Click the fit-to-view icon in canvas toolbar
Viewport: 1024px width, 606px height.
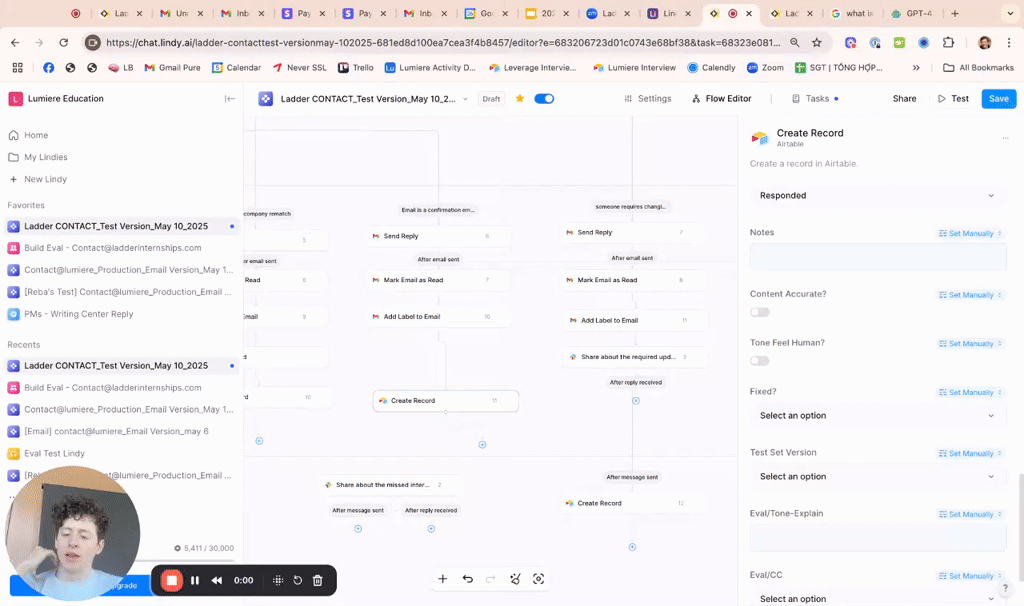[x=539, y=579]
